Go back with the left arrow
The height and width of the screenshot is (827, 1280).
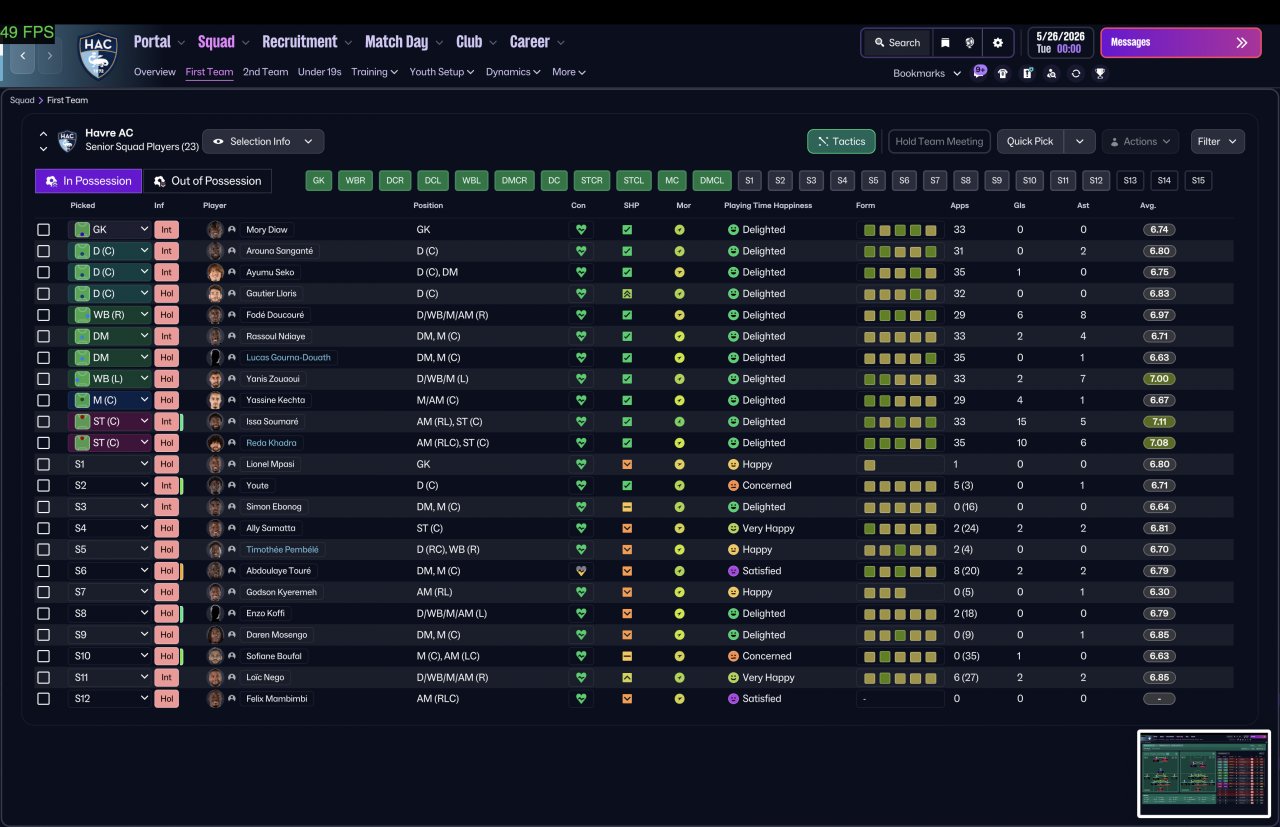tap(22, 56)
